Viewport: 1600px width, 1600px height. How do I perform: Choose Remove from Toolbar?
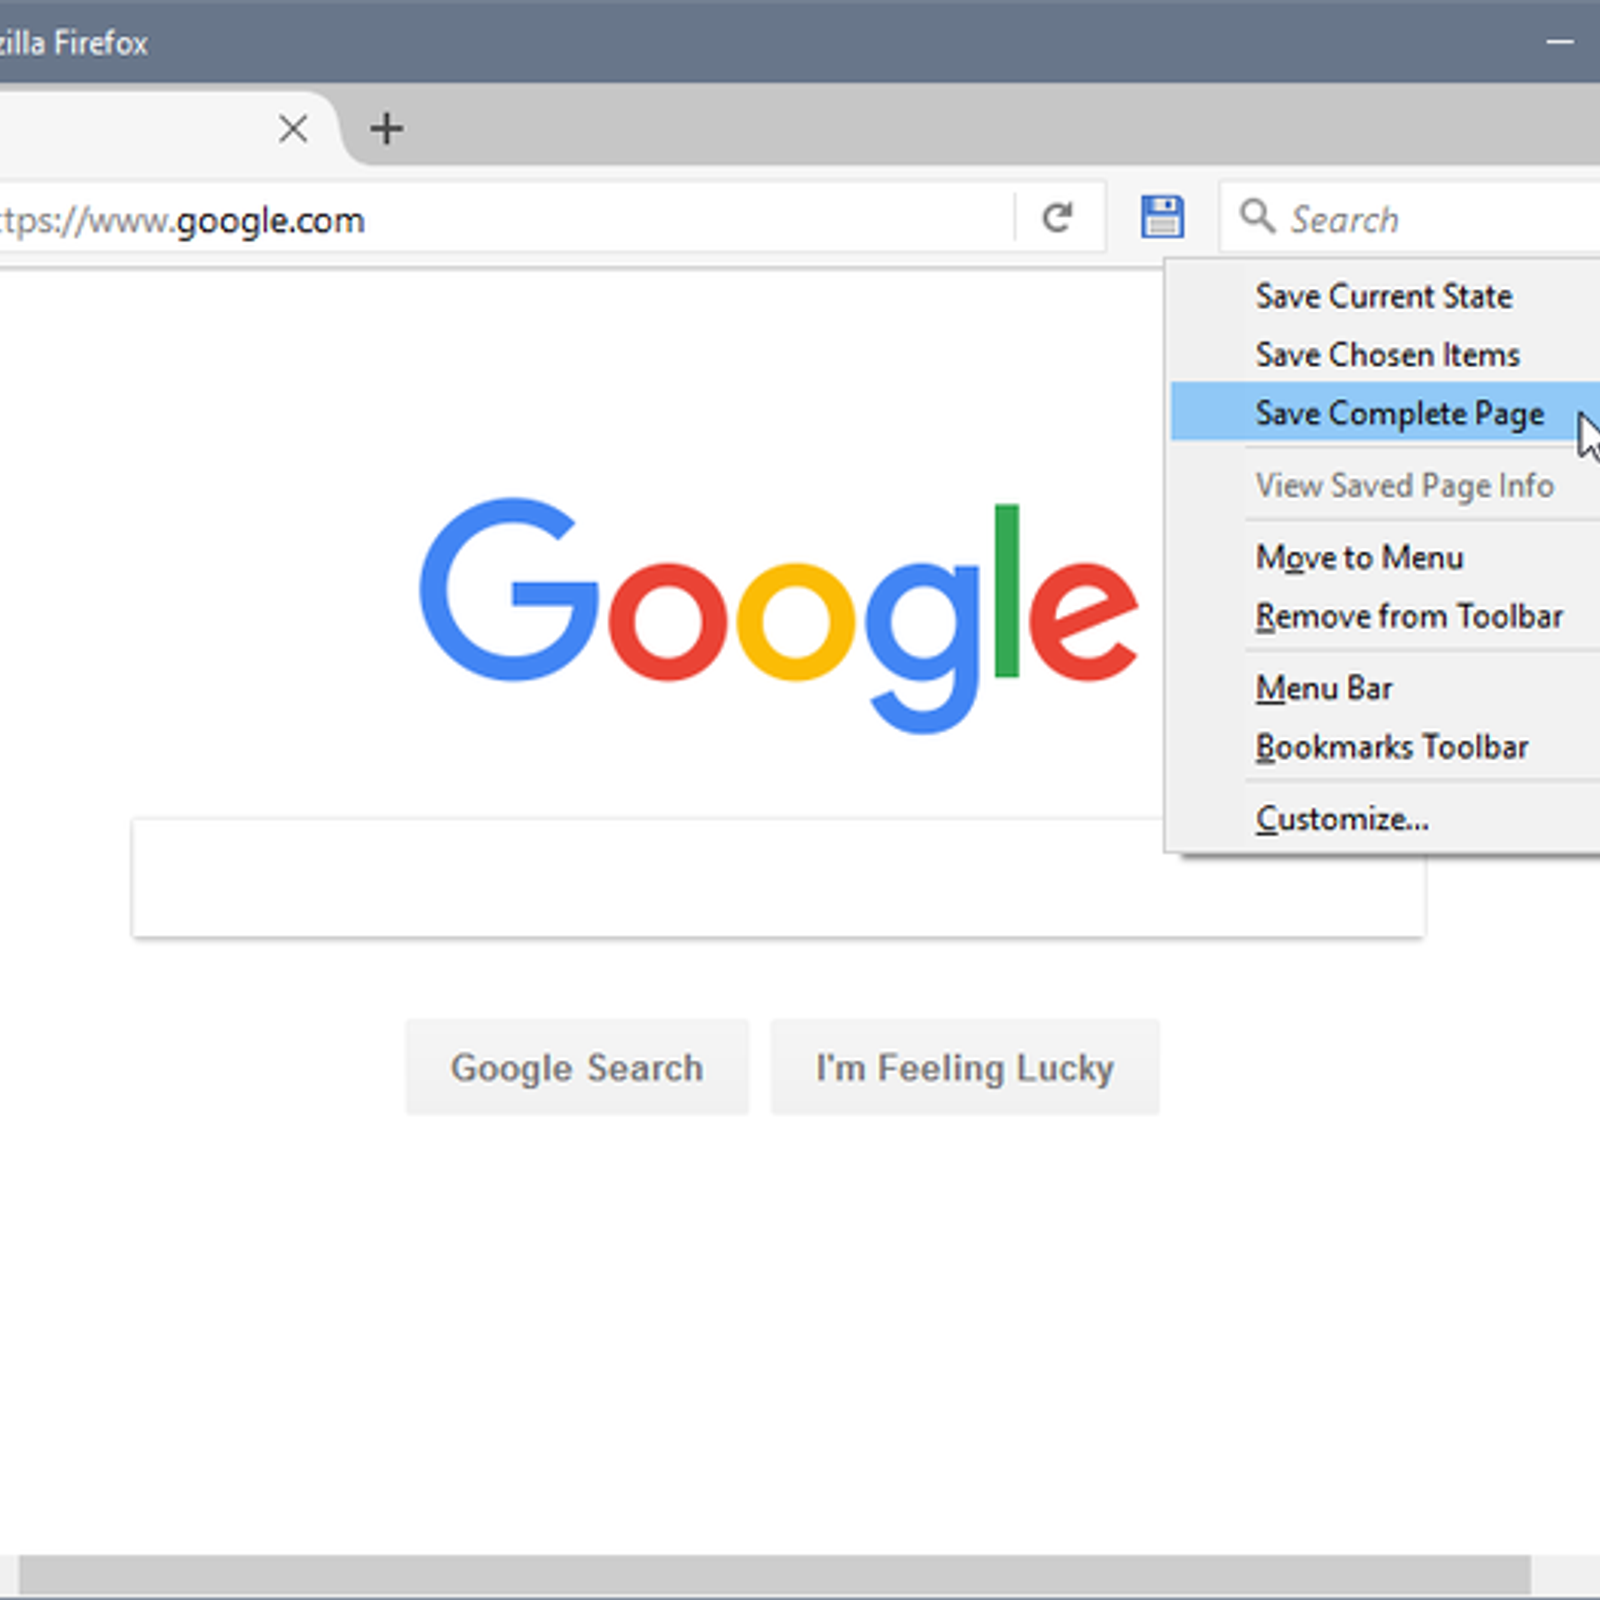pyautogui.click(x=1408, y=616)
